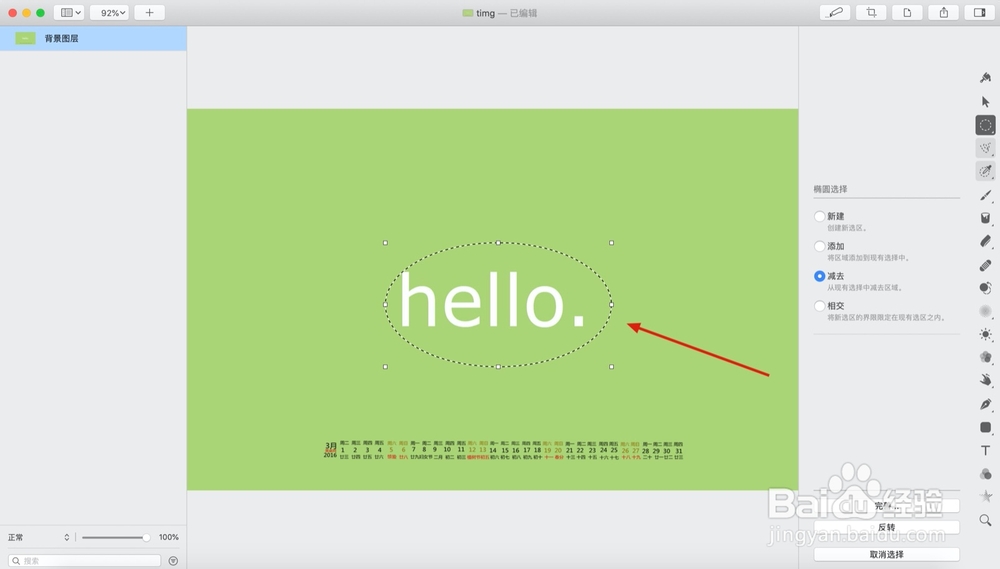Select the Clone stamp tool
Image resolution: width=1000 pixels, height=569 pixels.
(x=985, y=288)
